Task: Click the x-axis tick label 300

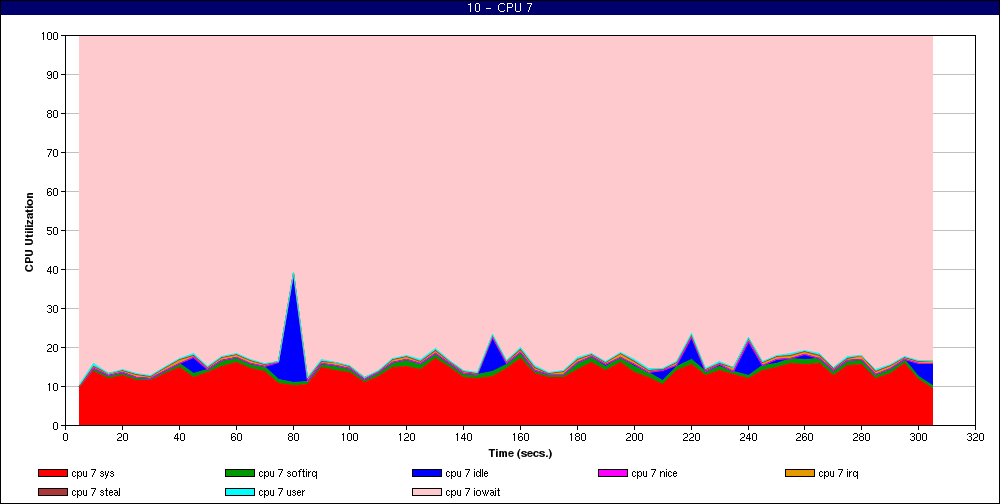Action: [919, 438]
